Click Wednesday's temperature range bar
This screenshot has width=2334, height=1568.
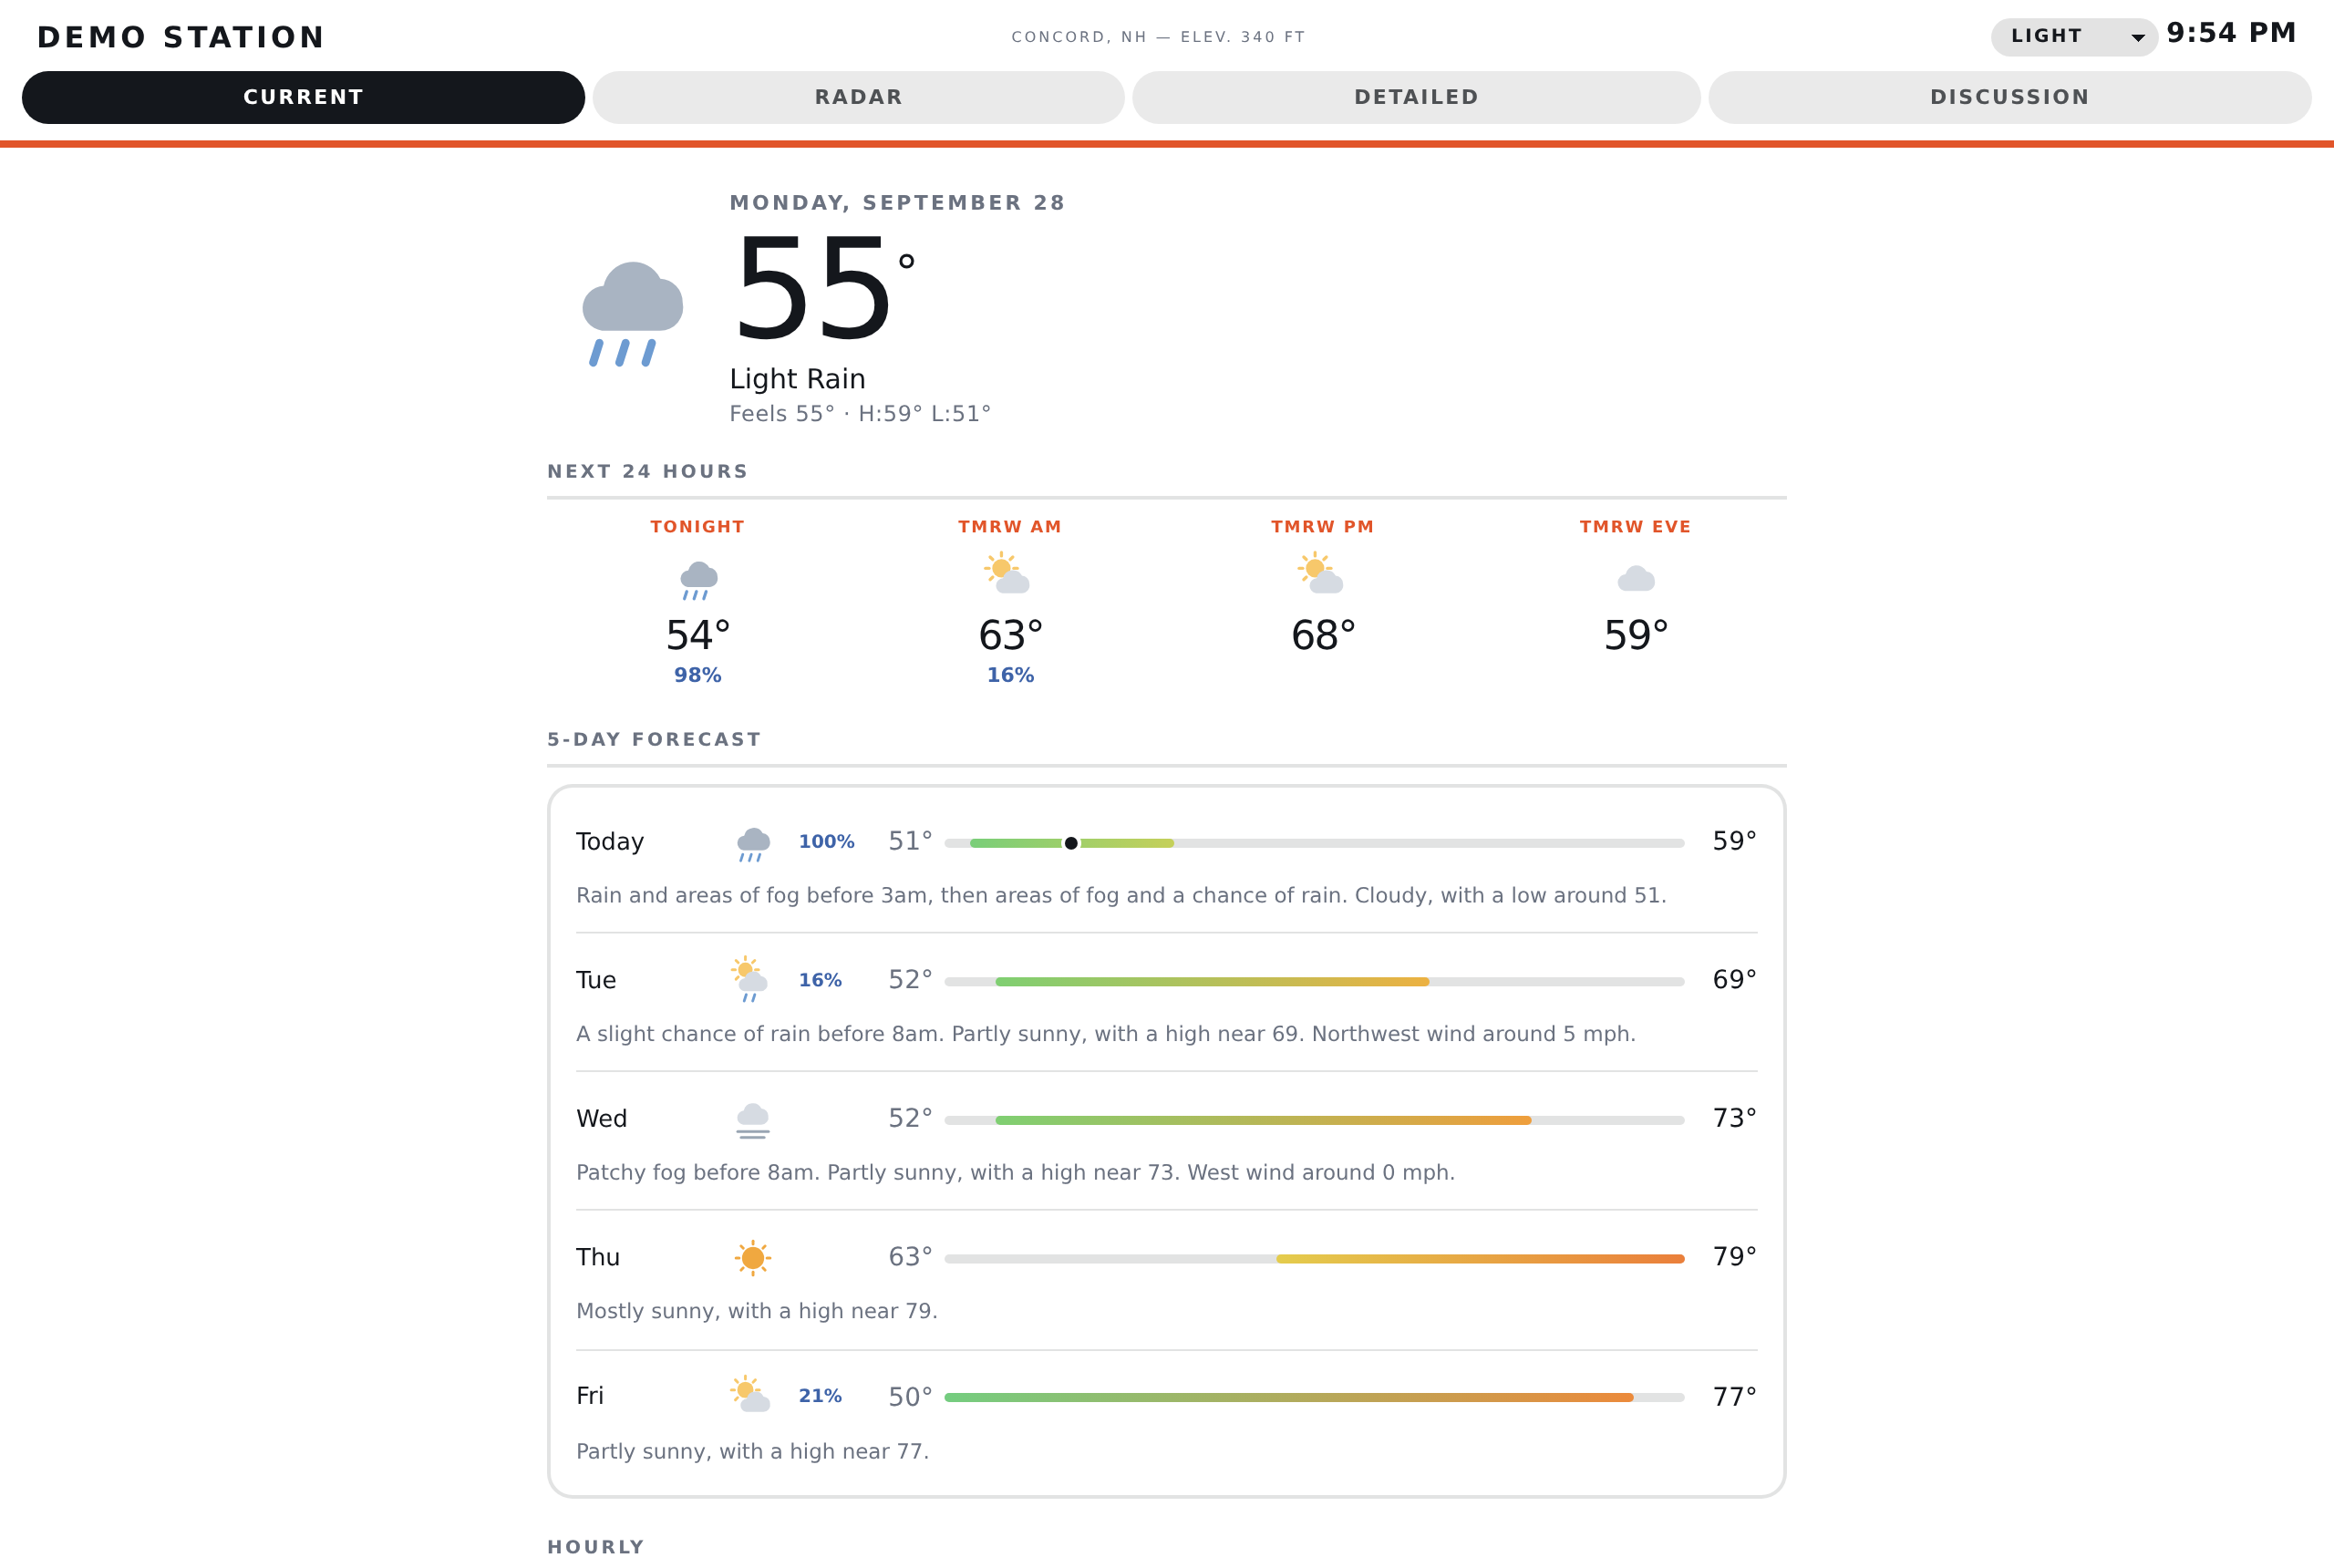pyautogui.click(x=1314, y=1120)
